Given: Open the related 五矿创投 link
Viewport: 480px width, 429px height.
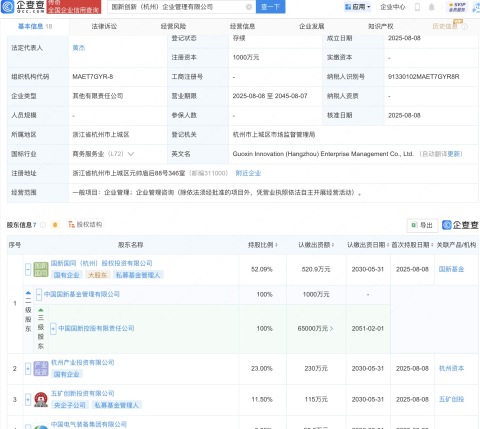Looking at the screenshot, I should 451,399.
